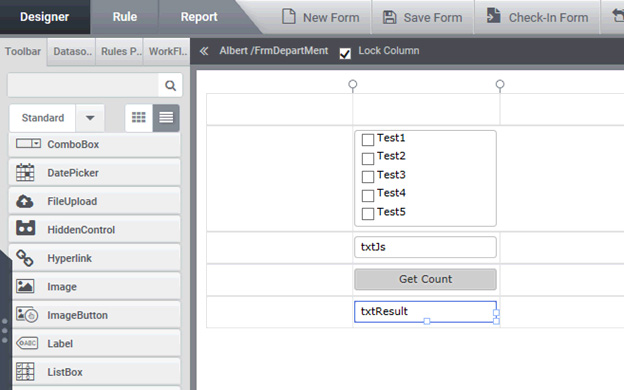Select the FileUpload cloud icon

[25, 201]
